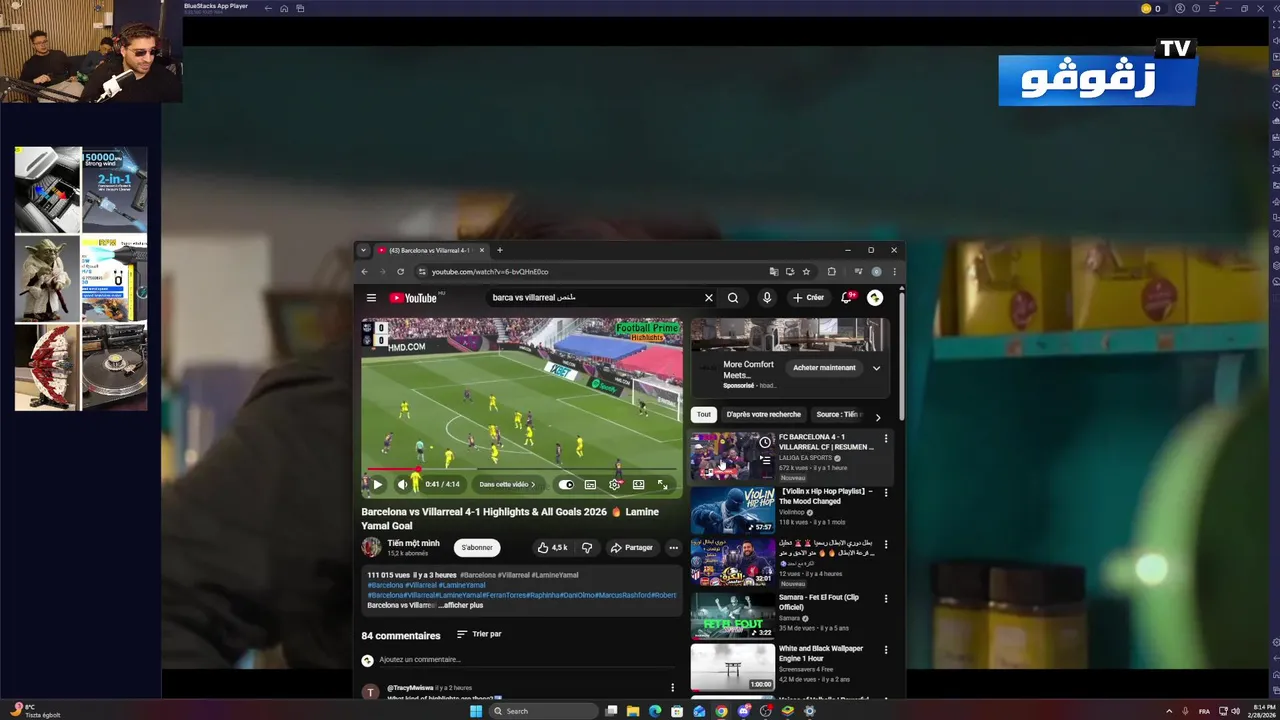Image resolution: width=1280 pixels, height=720 pixels.
Task: Like the video showing 4,5 k
Action: pos(552,547)
